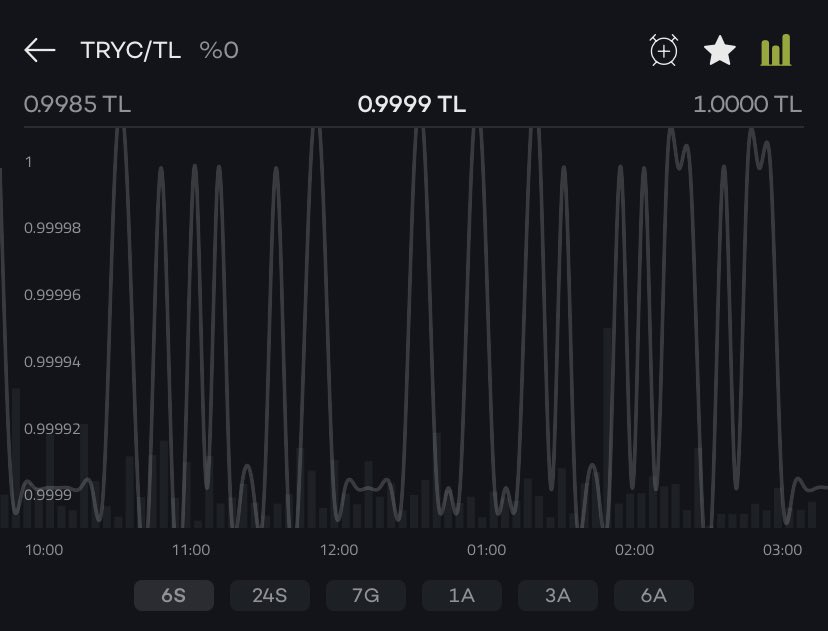Screen dimensions: 828x631
Task: Tap the 12:00 time axis label
Action: pos(339,550)
